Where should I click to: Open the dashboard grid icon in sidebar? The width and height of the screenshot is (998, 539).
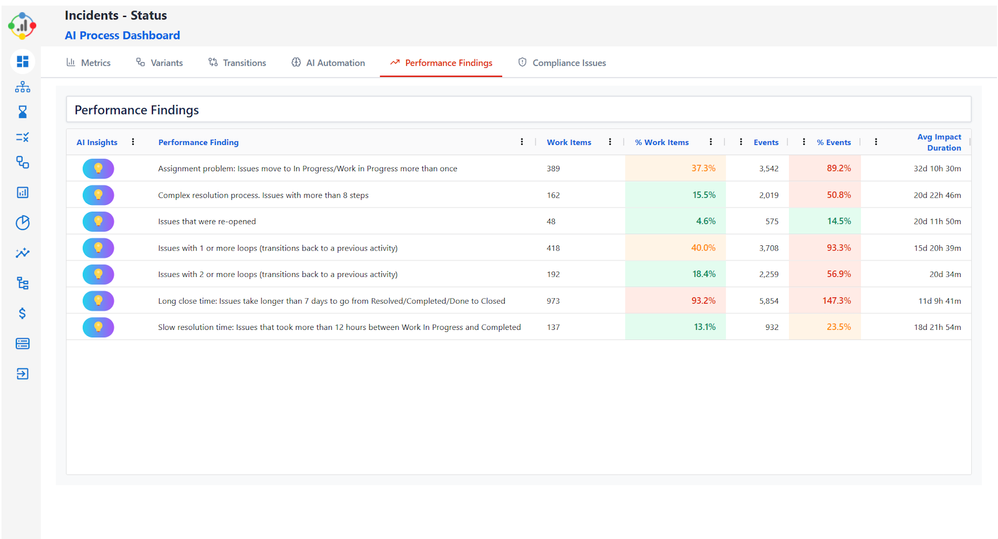(x=22, y=62)
